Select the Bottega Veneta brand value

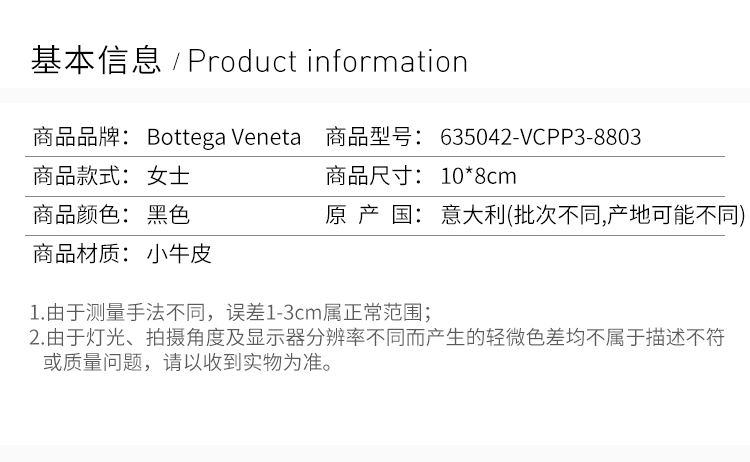point(224,137)
